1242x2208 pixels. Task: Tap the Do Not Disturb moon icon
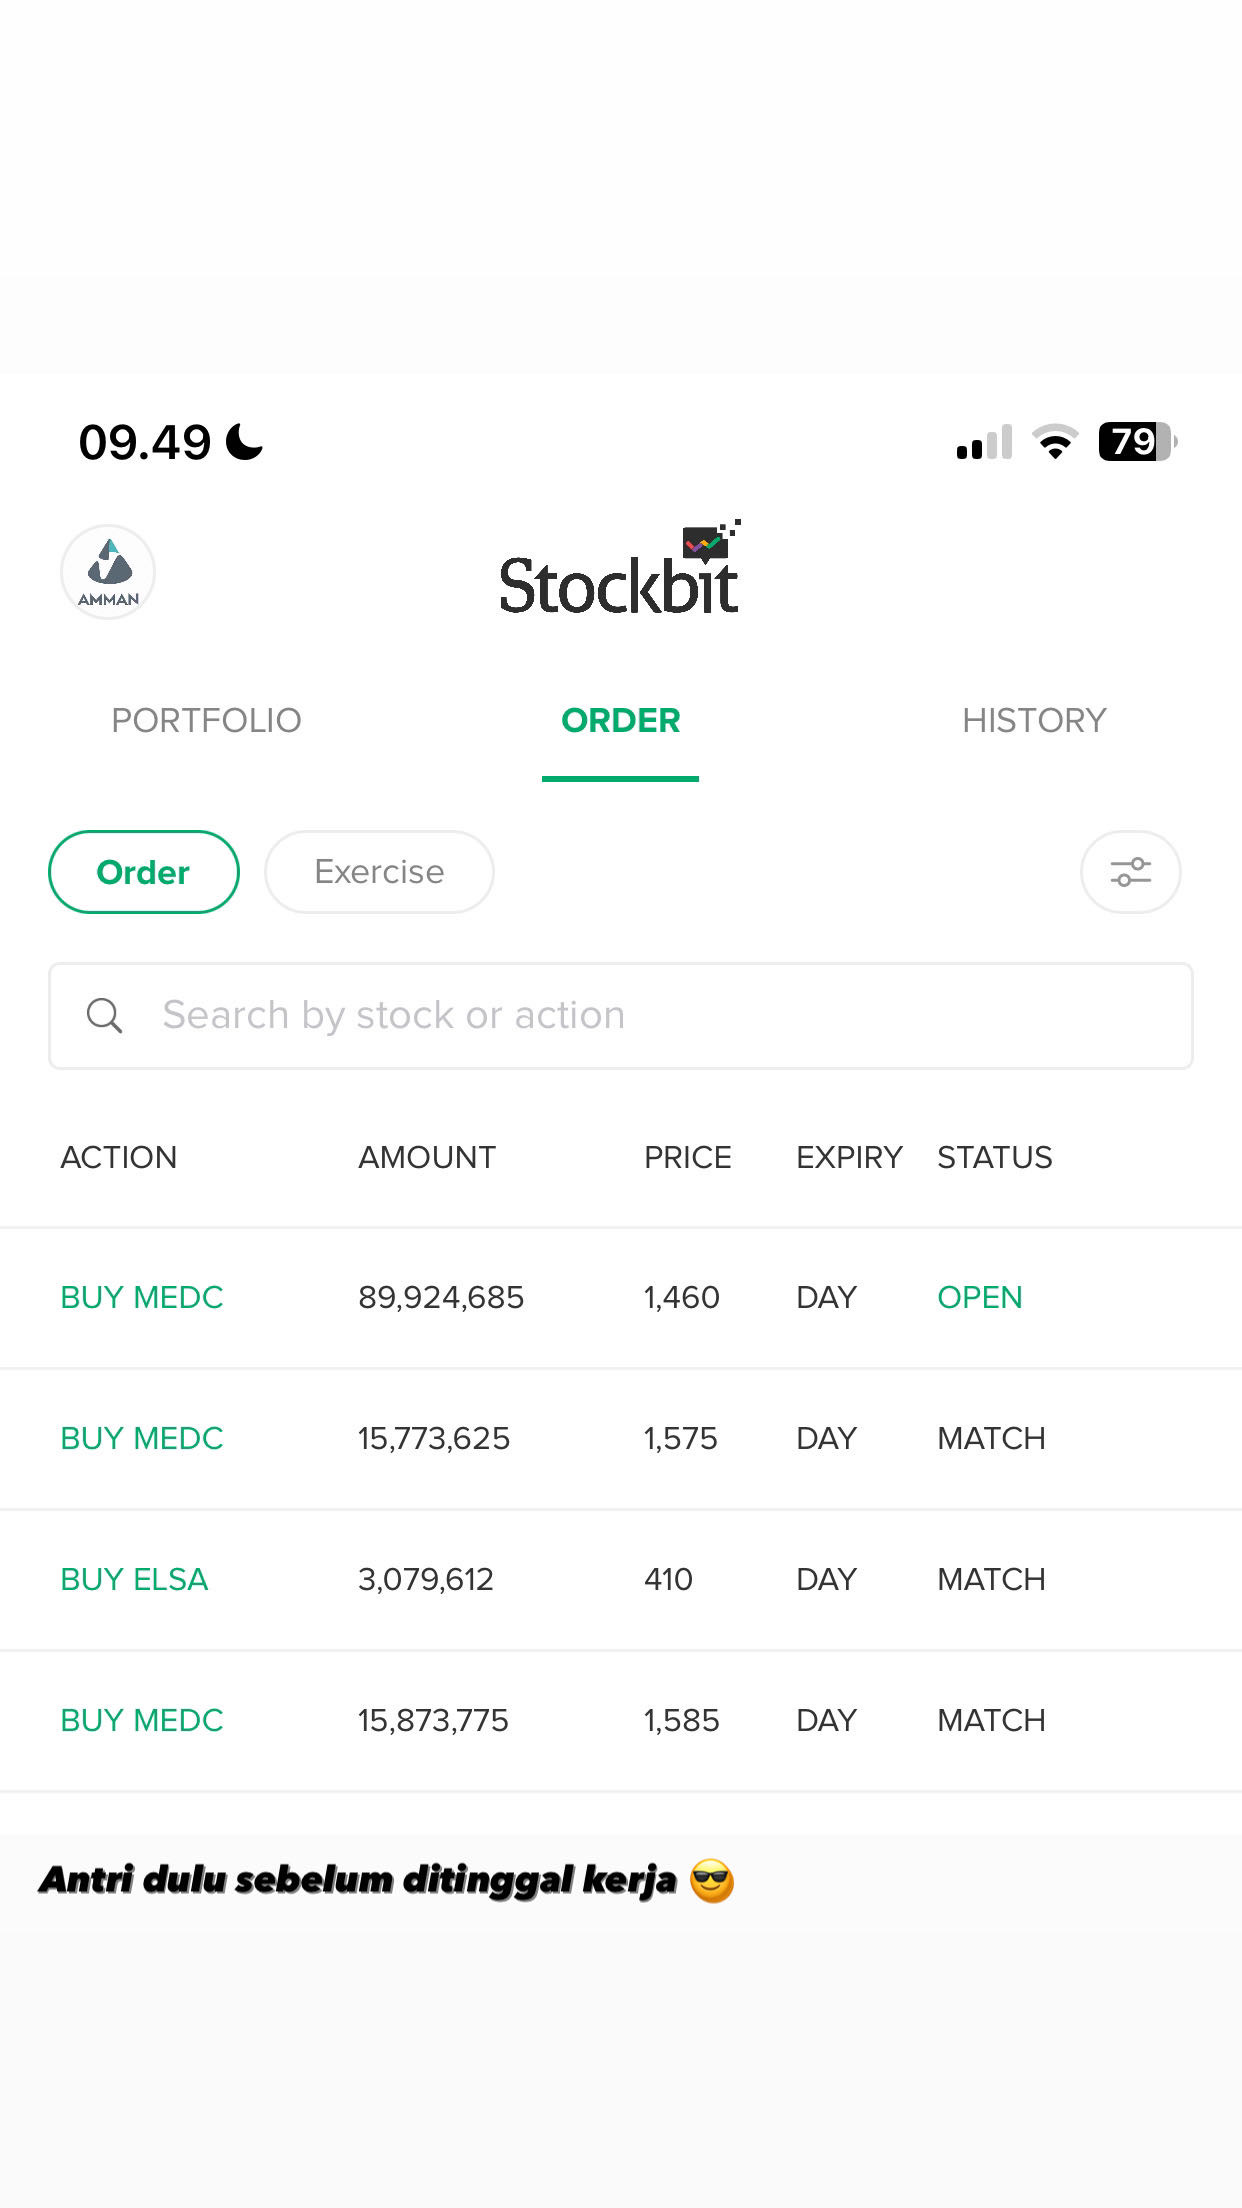coord(244,442)
